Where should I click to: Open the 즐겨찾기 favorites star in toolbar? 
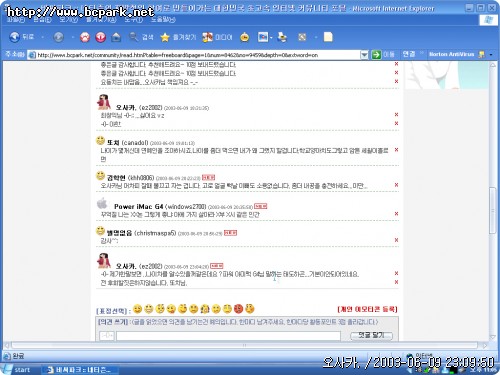pos(178,37)
